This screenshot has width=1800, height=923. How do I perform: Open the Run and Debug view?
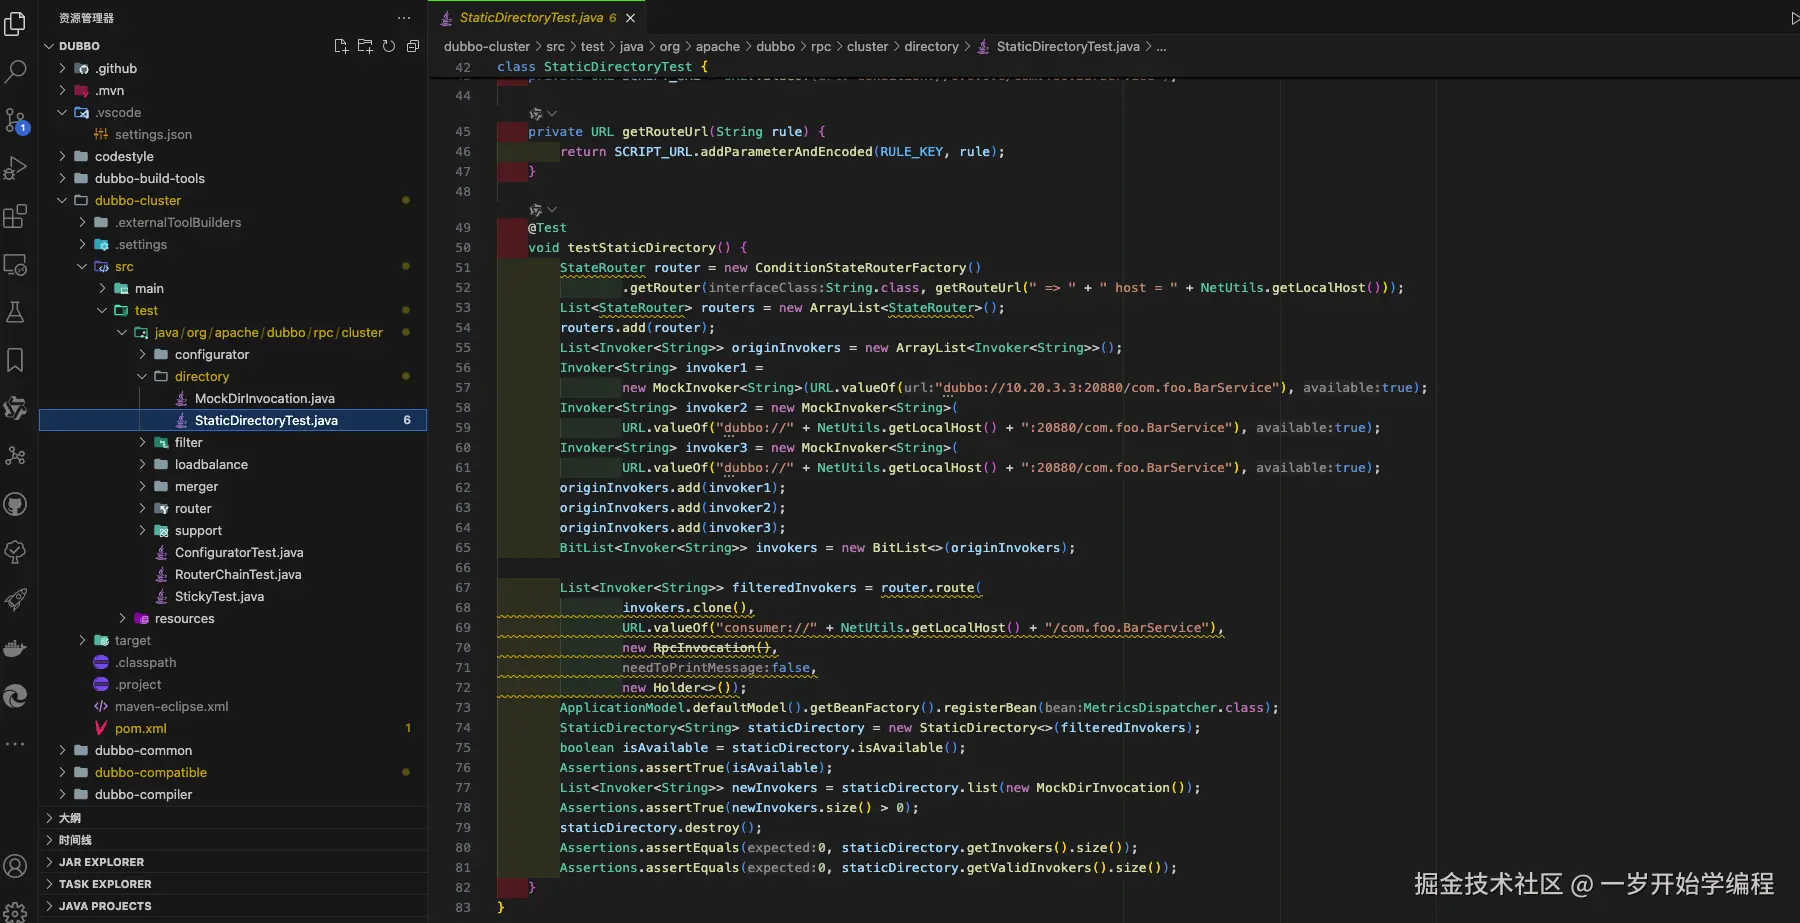click(x=15, y=168)
